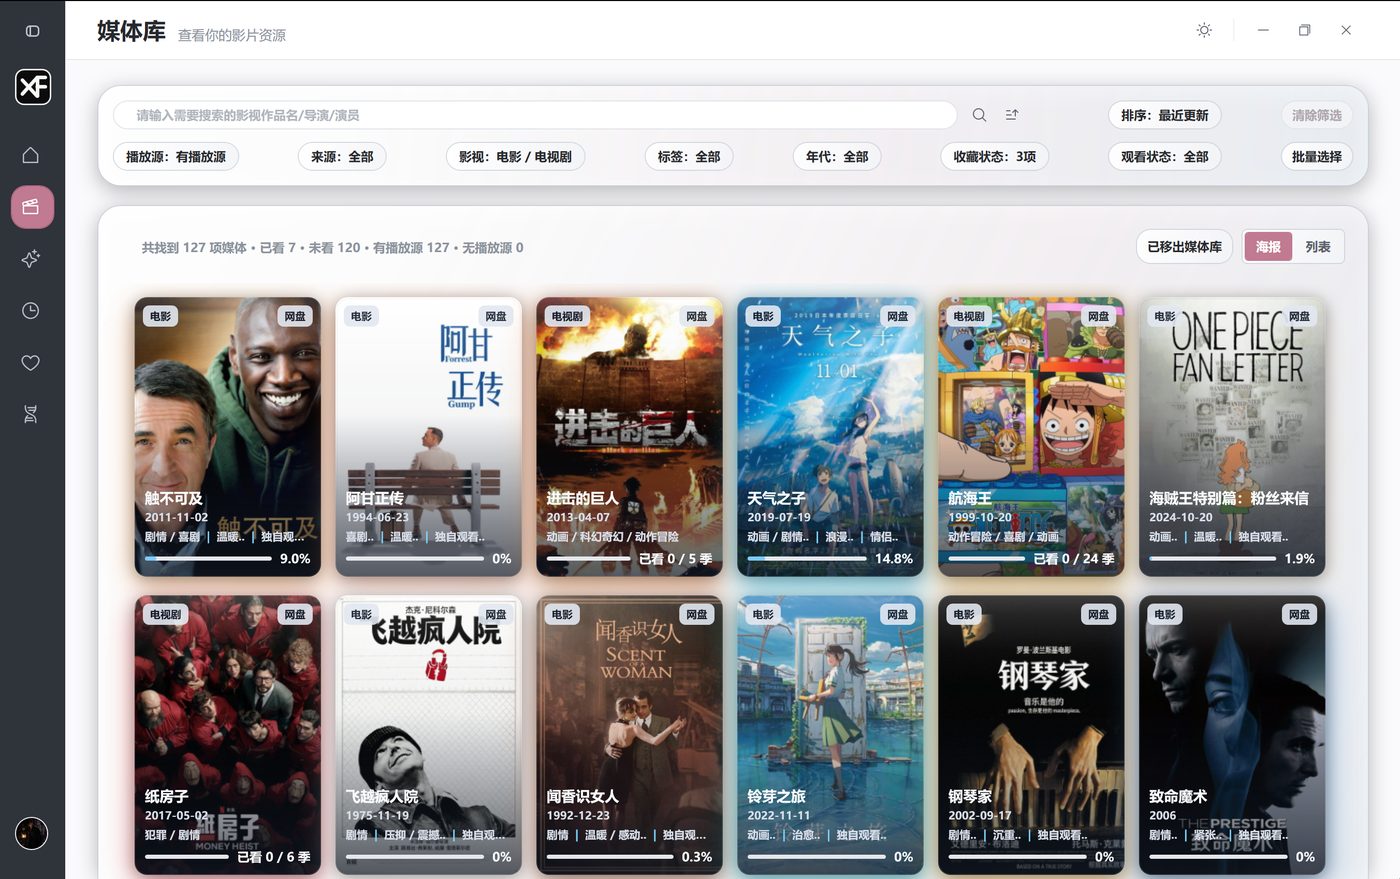Screen dimensions: 1400x879
Task: Open the favorites heart icon
Action: pos(31,363)
